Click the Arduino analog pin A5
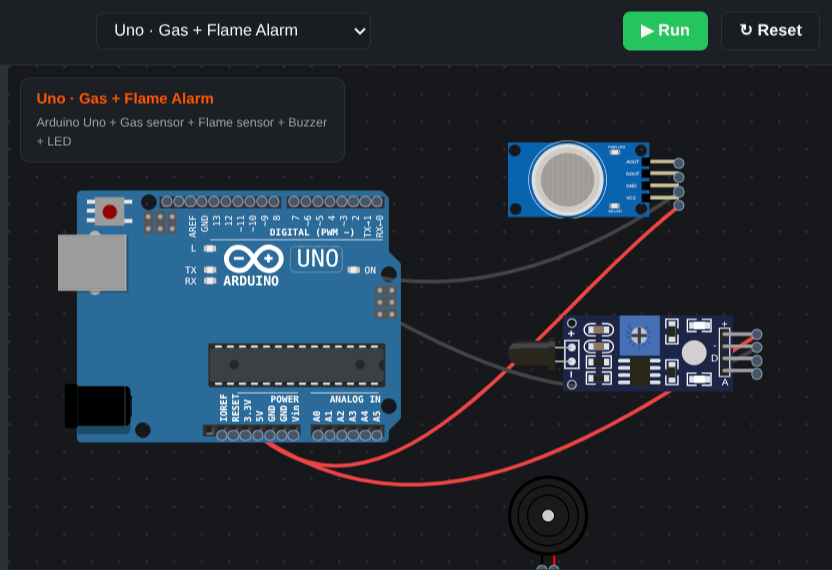The width and height of the screenshot is (832, 570). coord(377,435)
